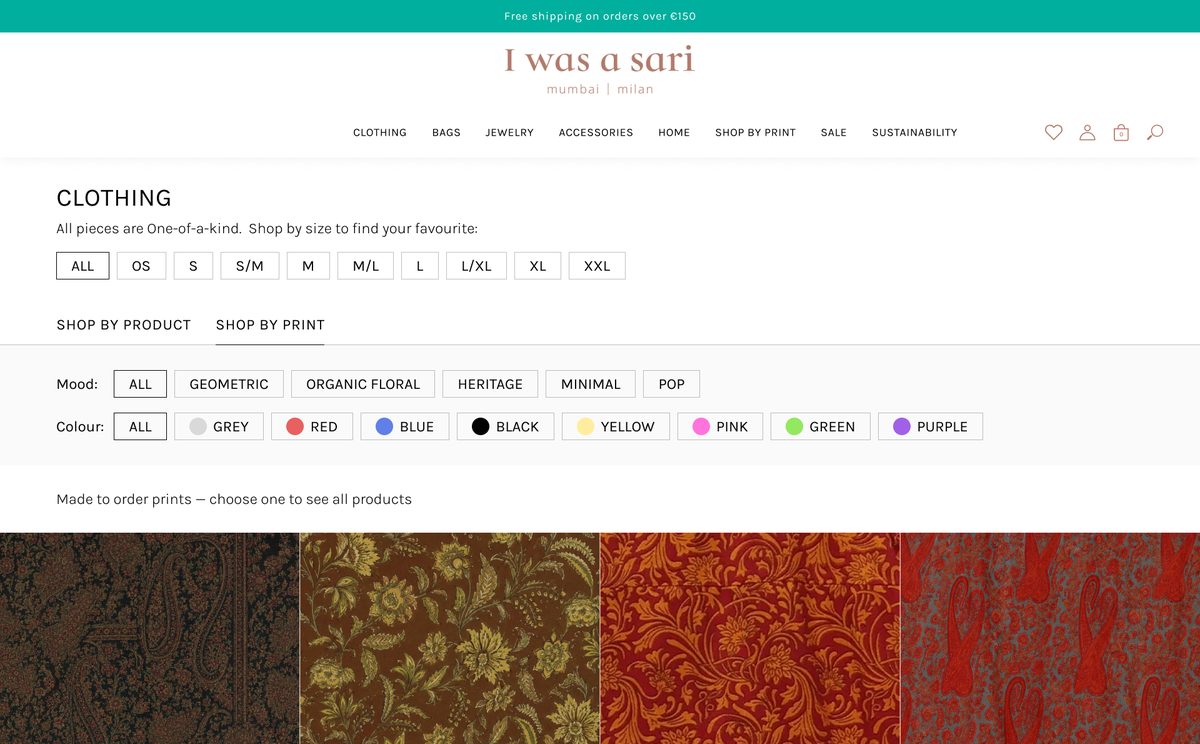Viewport: 1200px width, 744px height.
Task: Choose the Heritage mood
Action: pos(490,384)
